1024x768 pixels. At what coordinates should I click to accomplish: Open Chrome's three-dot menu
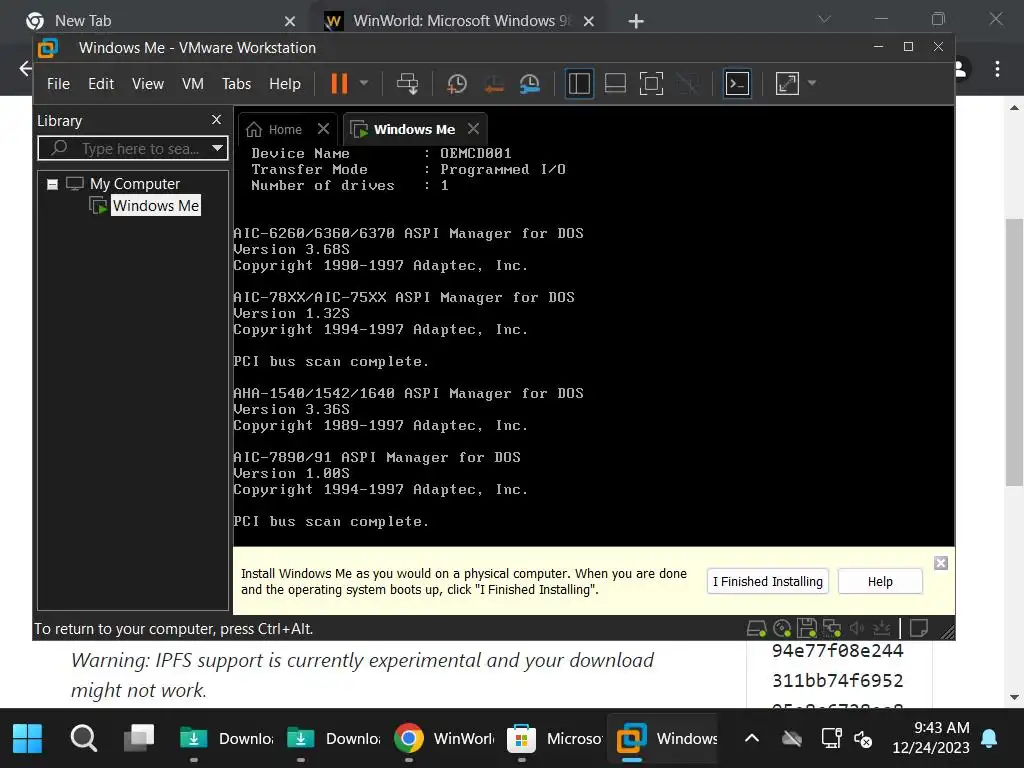click(x=997, y=69)
